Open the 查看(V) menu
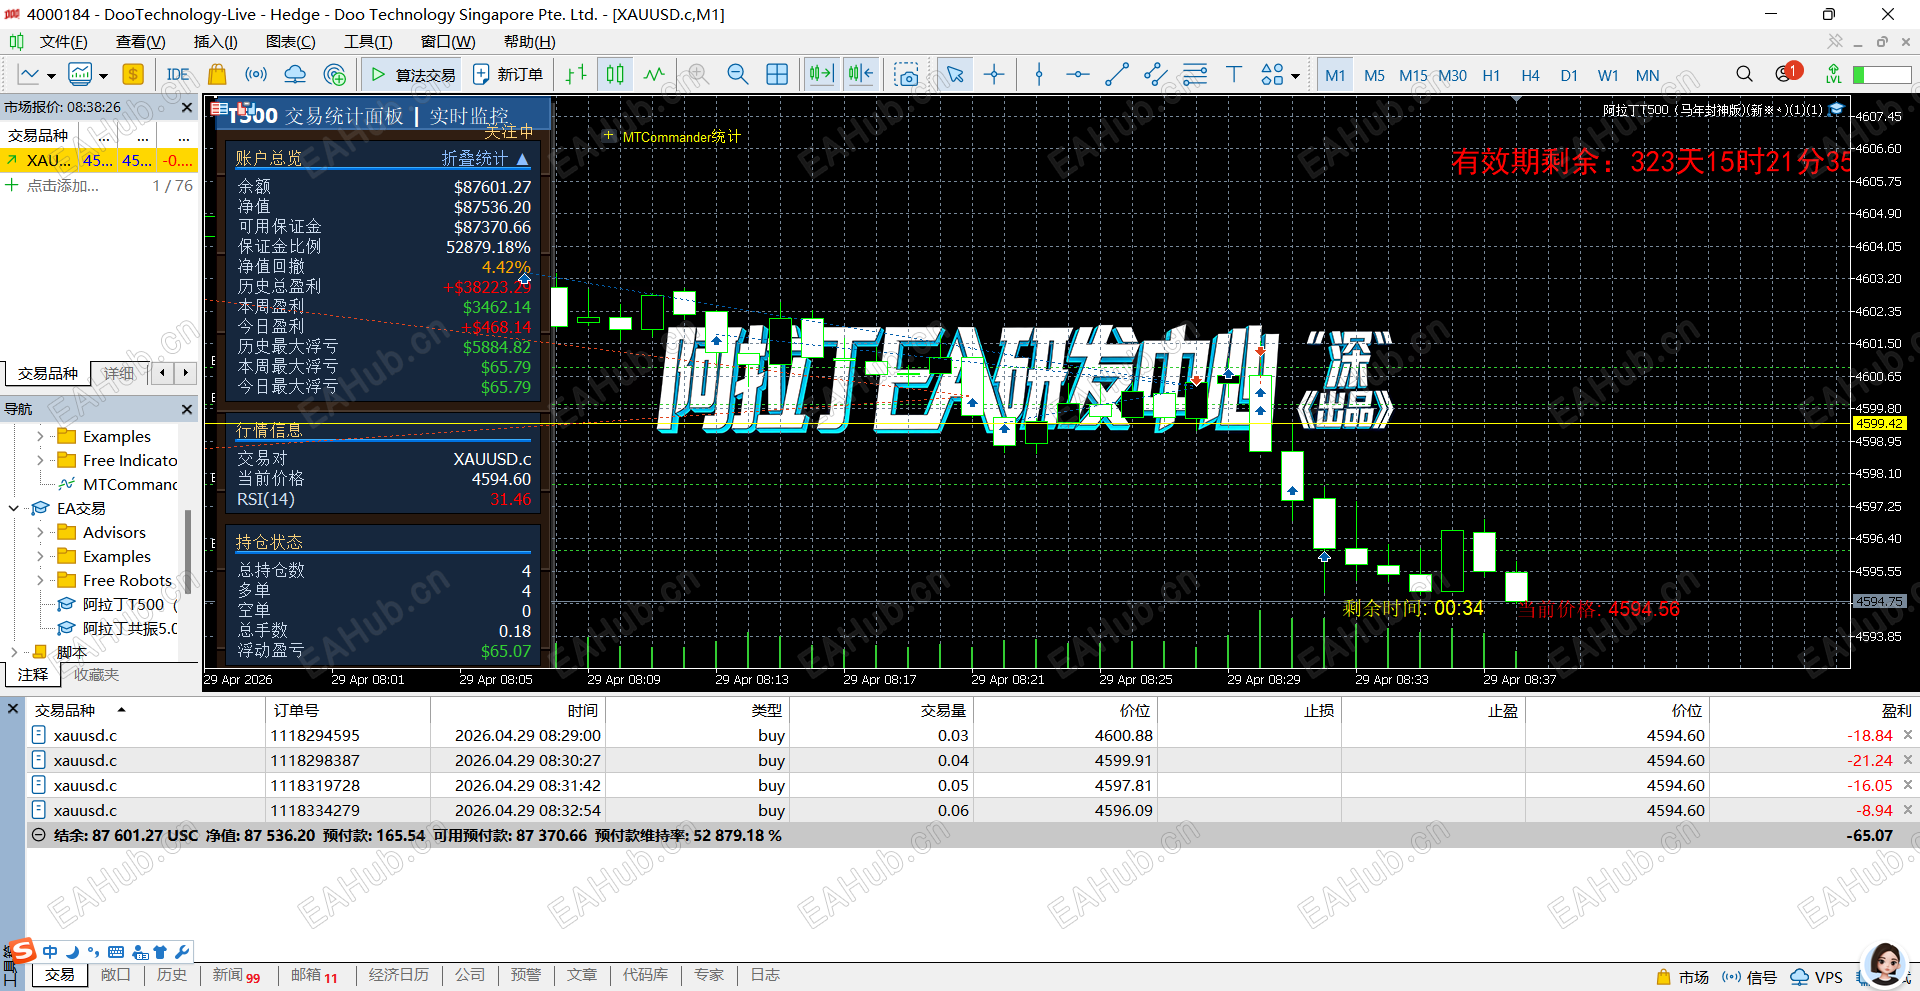1920x991 pixels. coord(140,41)
